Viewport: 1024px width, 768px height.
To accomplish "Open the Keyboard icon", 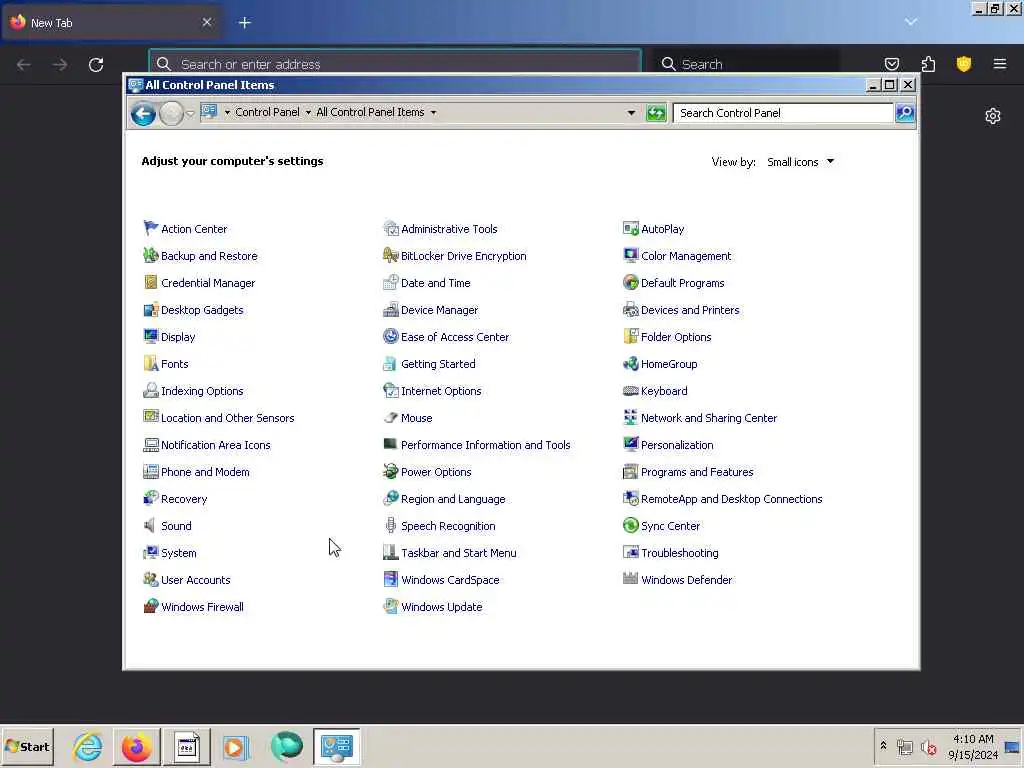I will pyautogui.click(x=630, y=391).
